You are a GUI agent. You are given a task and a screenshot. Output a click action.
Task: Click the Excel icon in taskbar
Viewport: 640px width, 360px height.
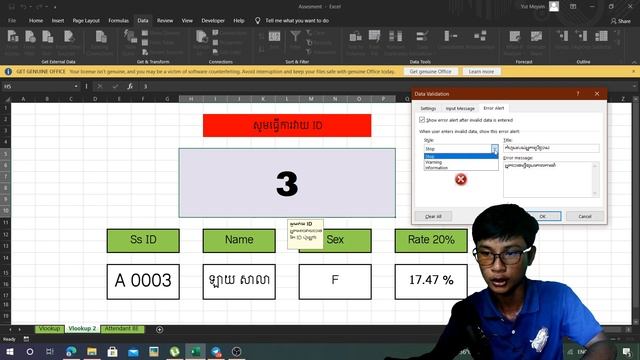[196, 351]
